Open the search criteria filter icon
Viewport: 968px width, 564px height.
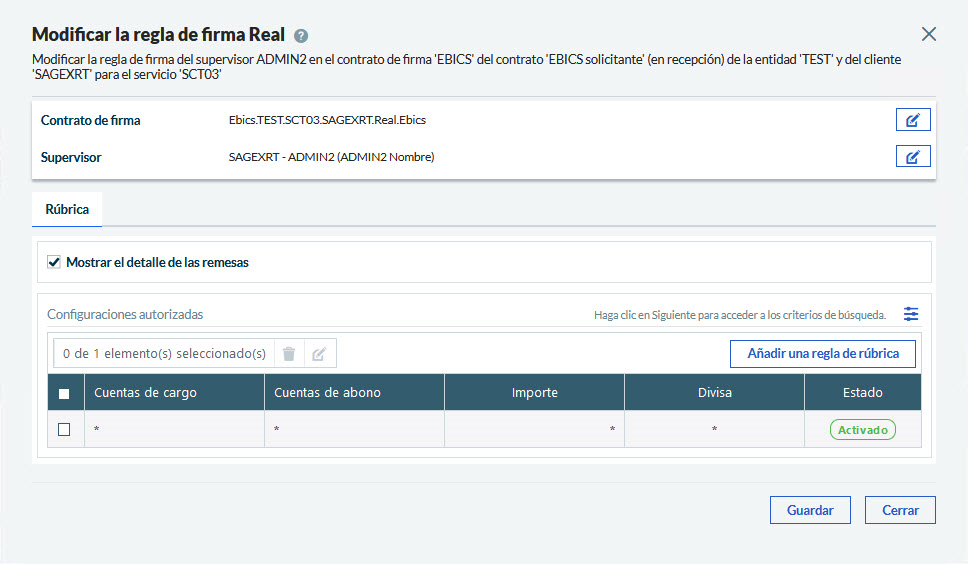point(910,314)
